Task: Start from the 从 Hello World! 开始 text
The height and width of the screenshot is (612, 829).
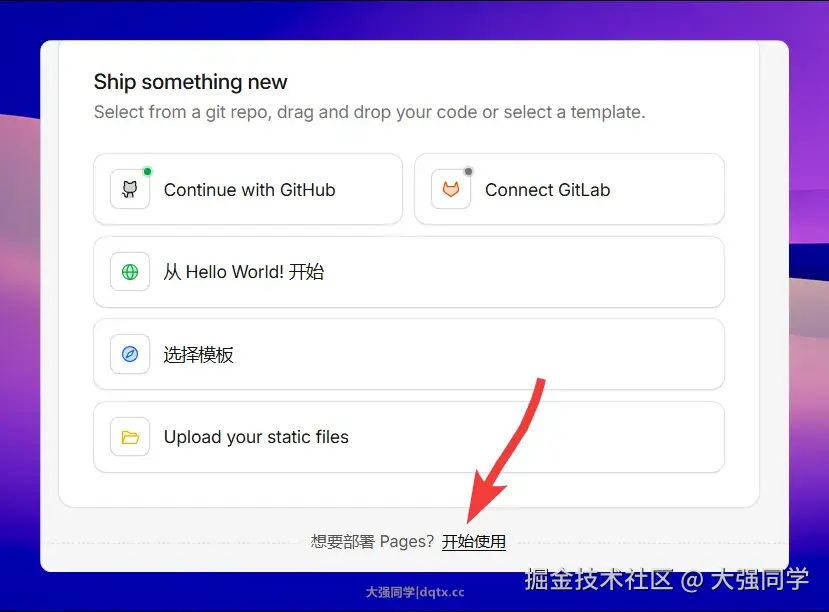Action: [244, 272]
